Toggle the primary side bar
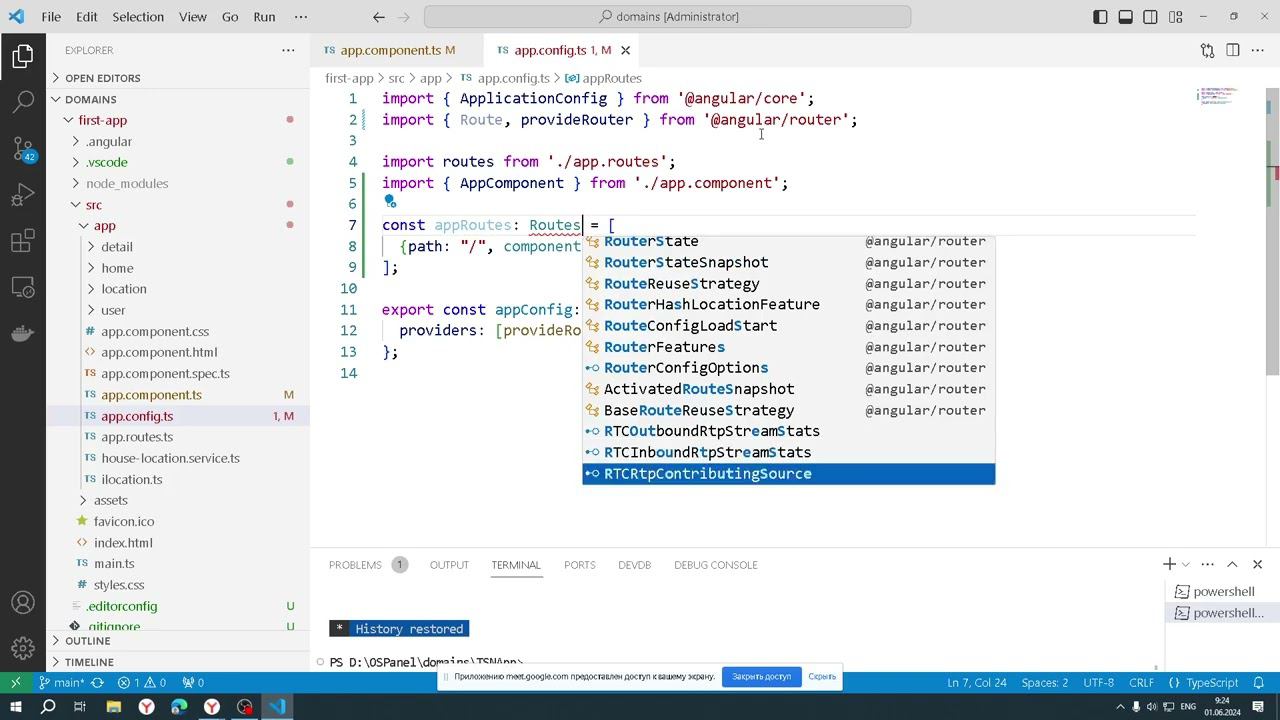This screenshot has height=720, width=1280. point(1100,17)
